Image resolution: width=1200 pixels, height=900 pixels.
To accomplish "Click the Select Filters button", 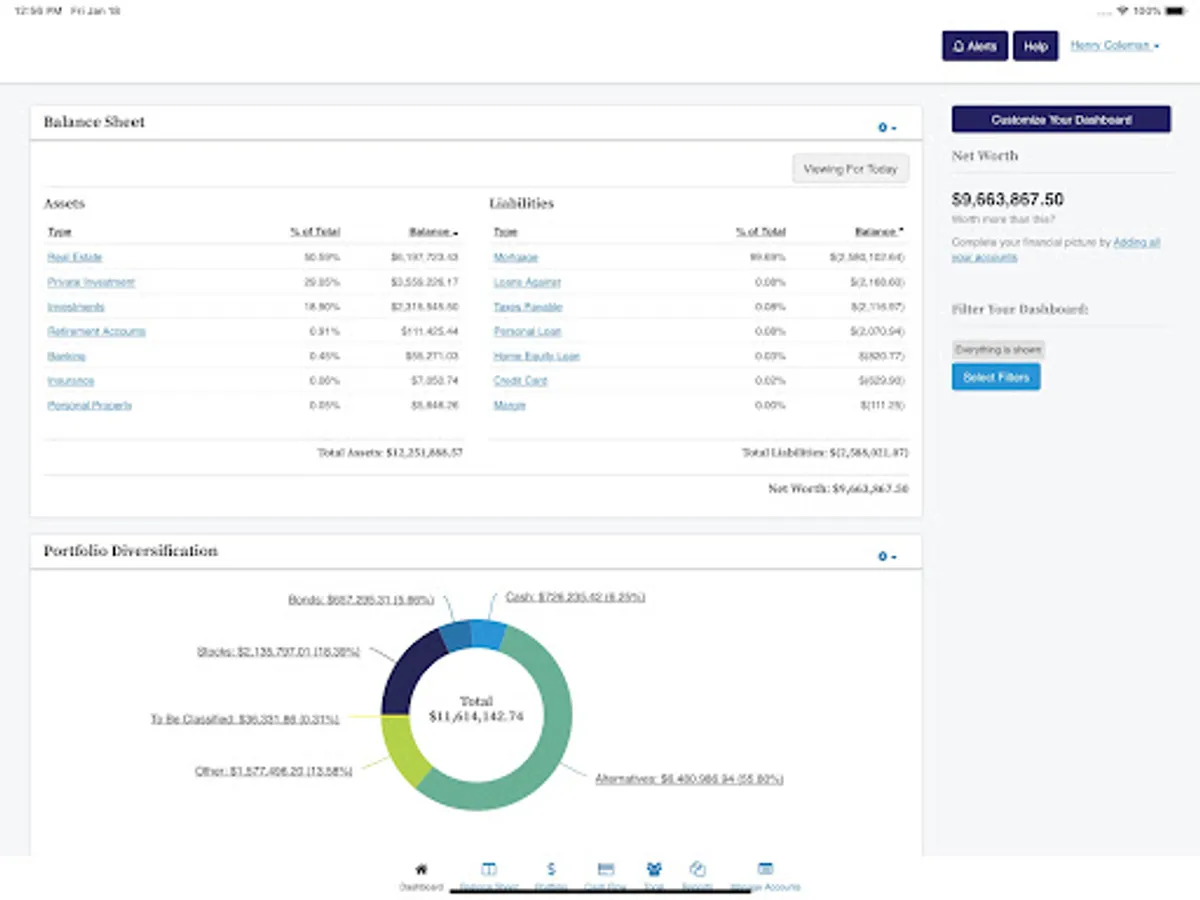I will 995,377.
